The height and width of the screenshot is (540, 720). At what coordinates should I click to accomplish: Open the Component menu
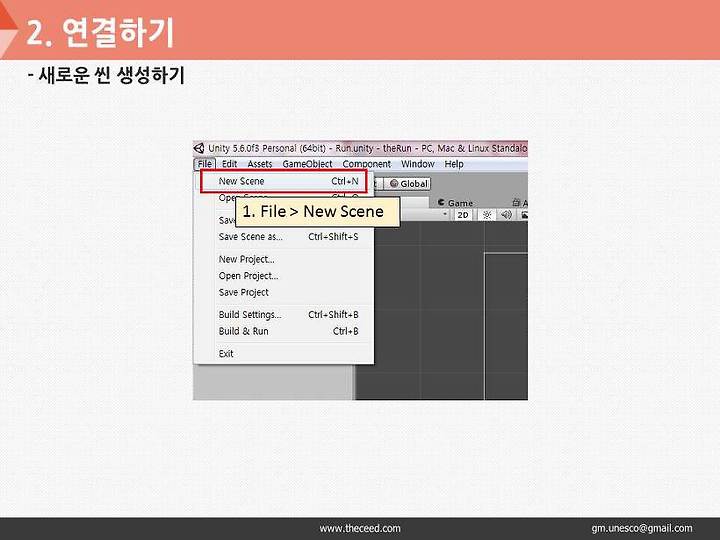tap(366, 164)
